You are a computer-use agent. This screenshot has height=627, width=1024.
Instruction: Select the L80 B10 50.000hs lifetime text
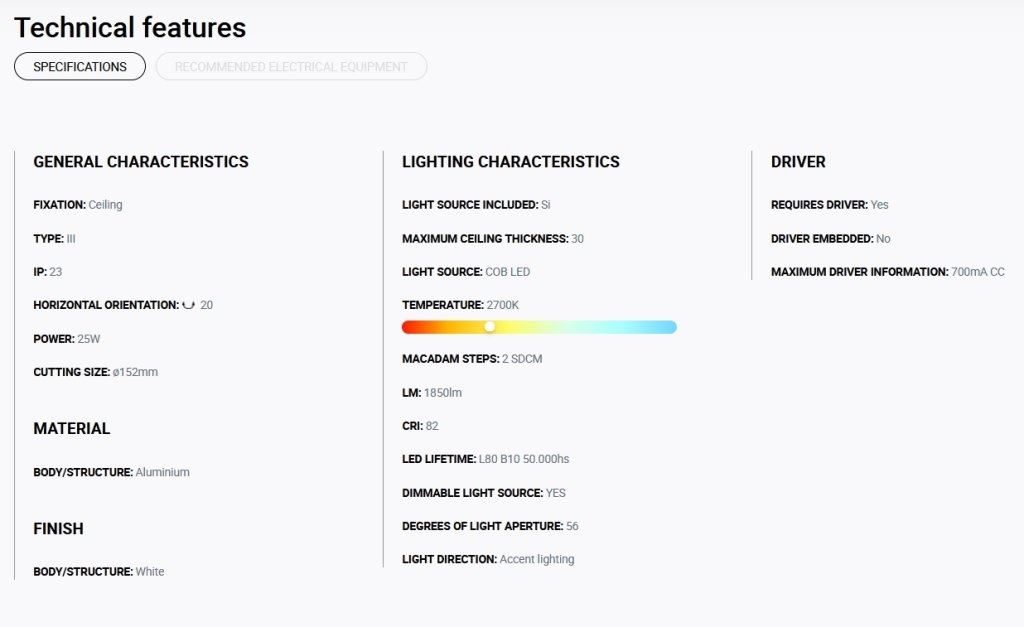(524, 459)
